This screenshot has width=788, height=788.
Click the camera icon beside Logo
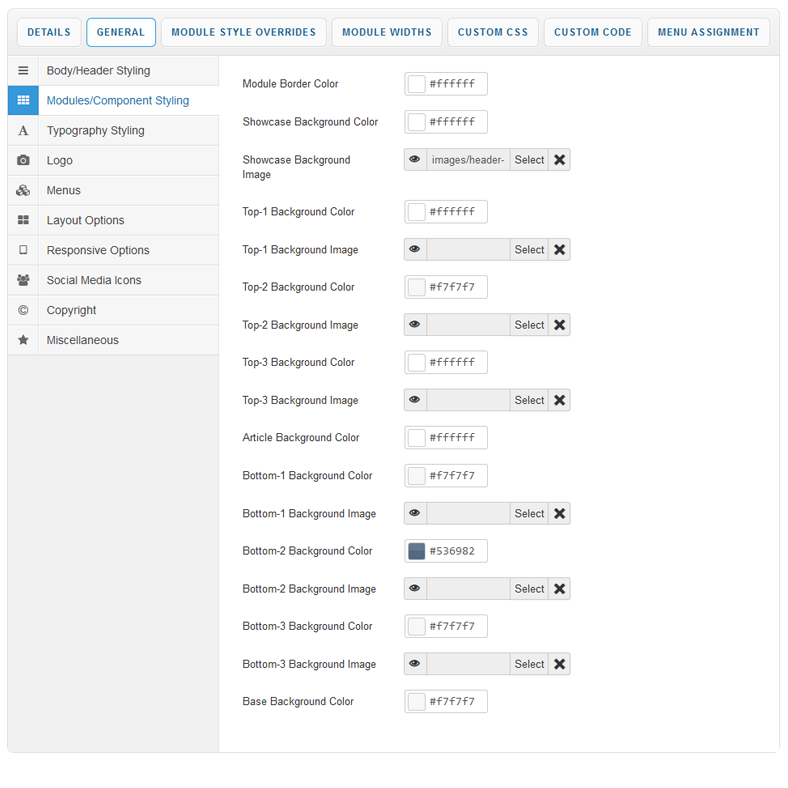(x=23, y=161)
